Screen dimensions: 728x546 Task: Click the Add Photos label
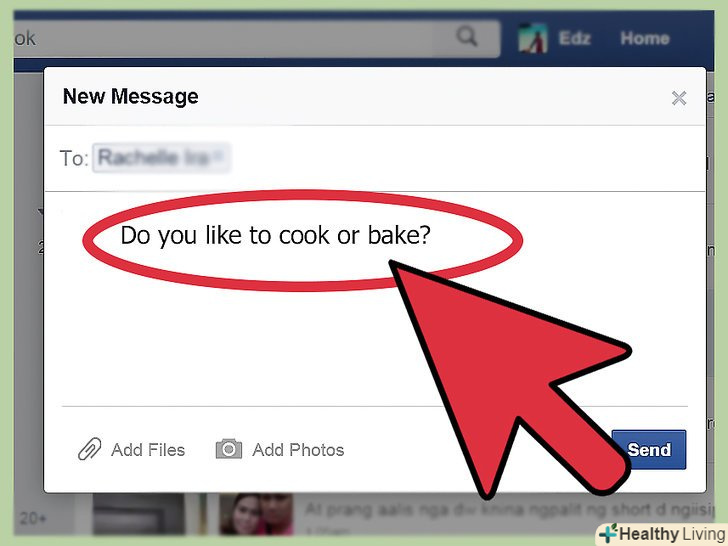coord(298,450)
